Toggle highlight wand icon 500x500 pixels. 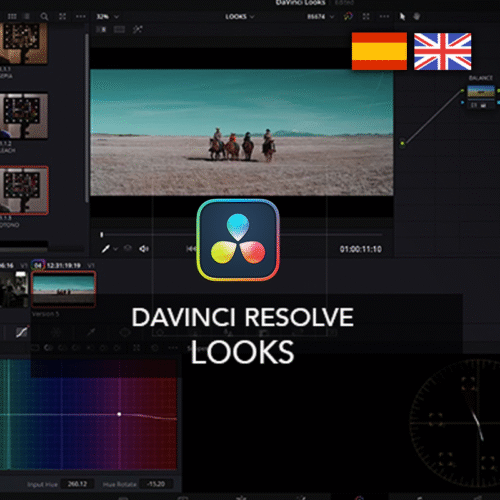(x=137, y=30)
